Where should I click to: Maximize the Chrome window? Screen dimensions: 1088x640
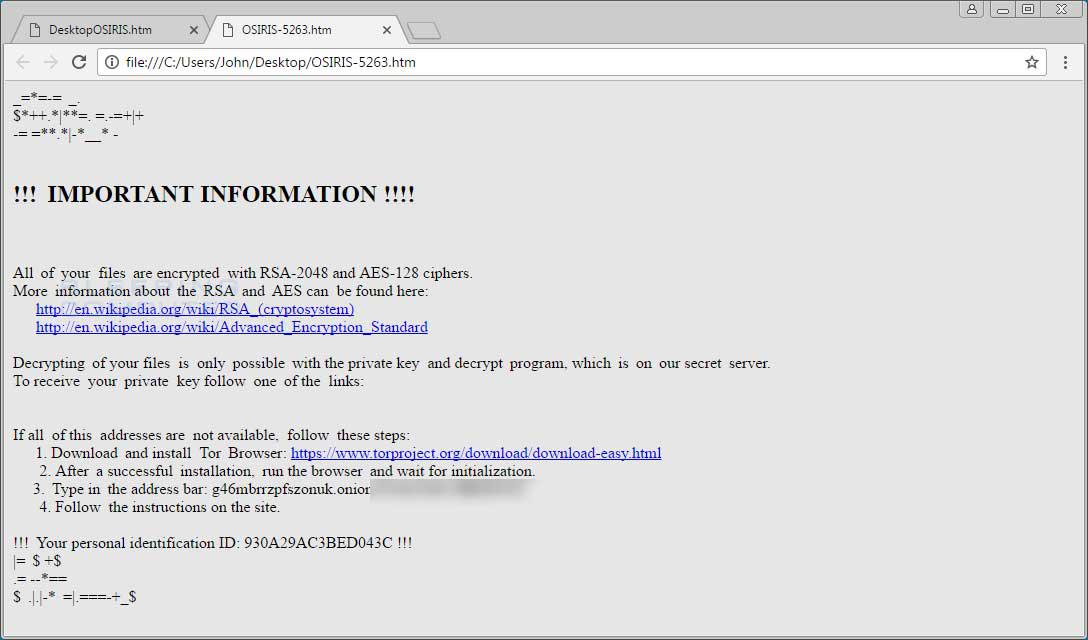coord(1028,9)
